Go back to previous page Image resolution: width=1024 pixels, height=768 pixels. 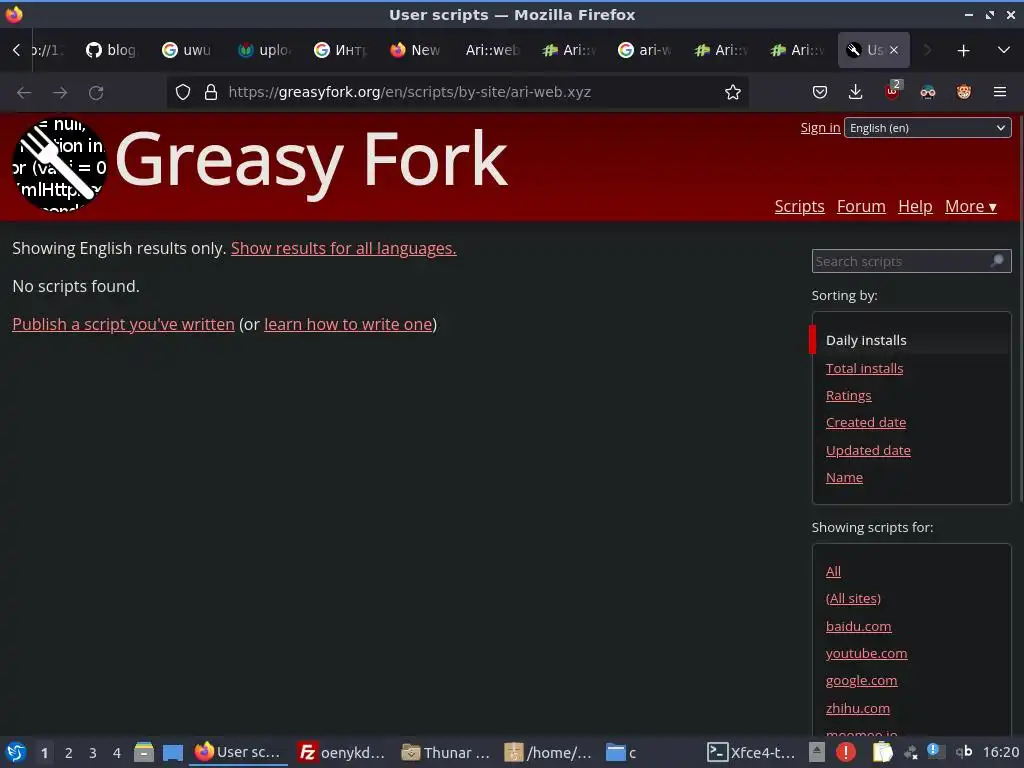24,93
